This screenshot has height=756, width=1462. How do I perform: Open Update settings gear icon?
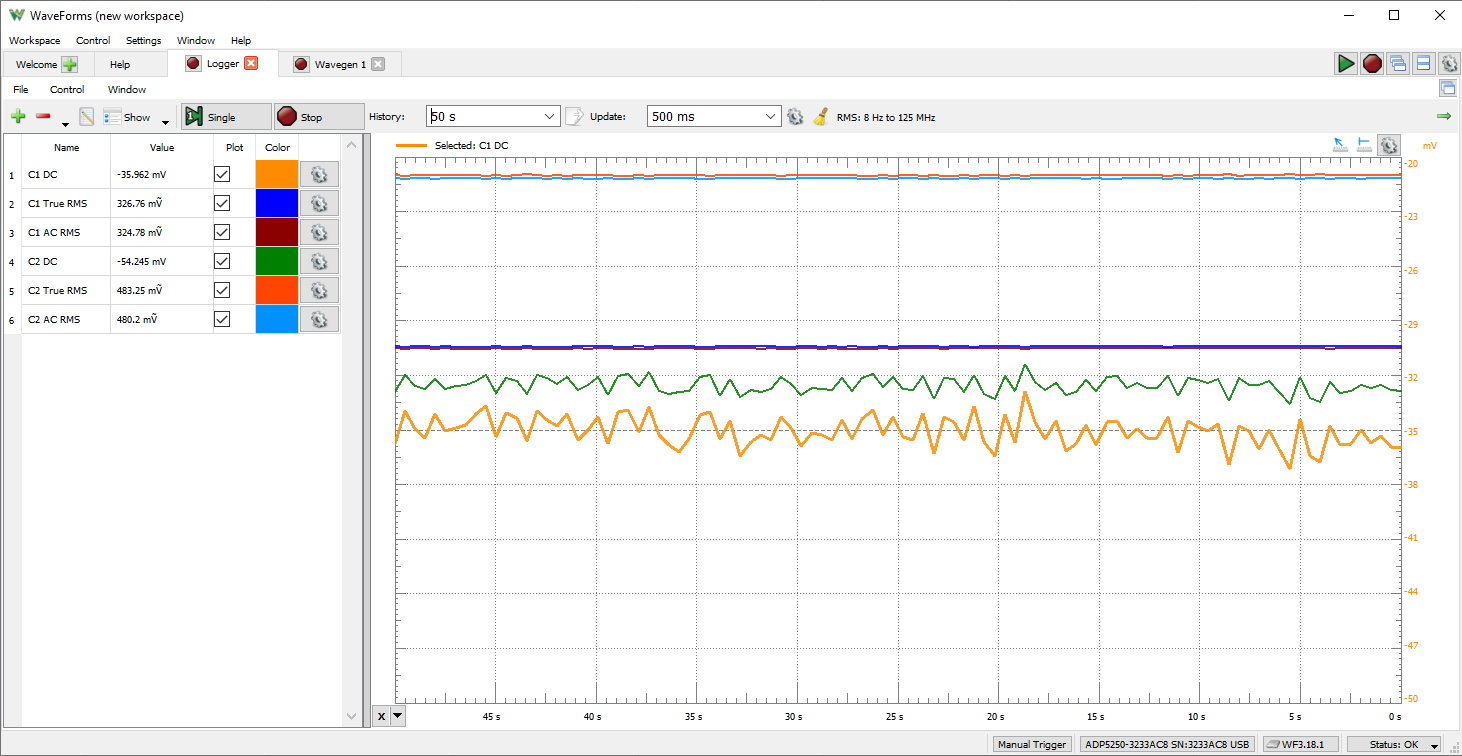[795, 117]
